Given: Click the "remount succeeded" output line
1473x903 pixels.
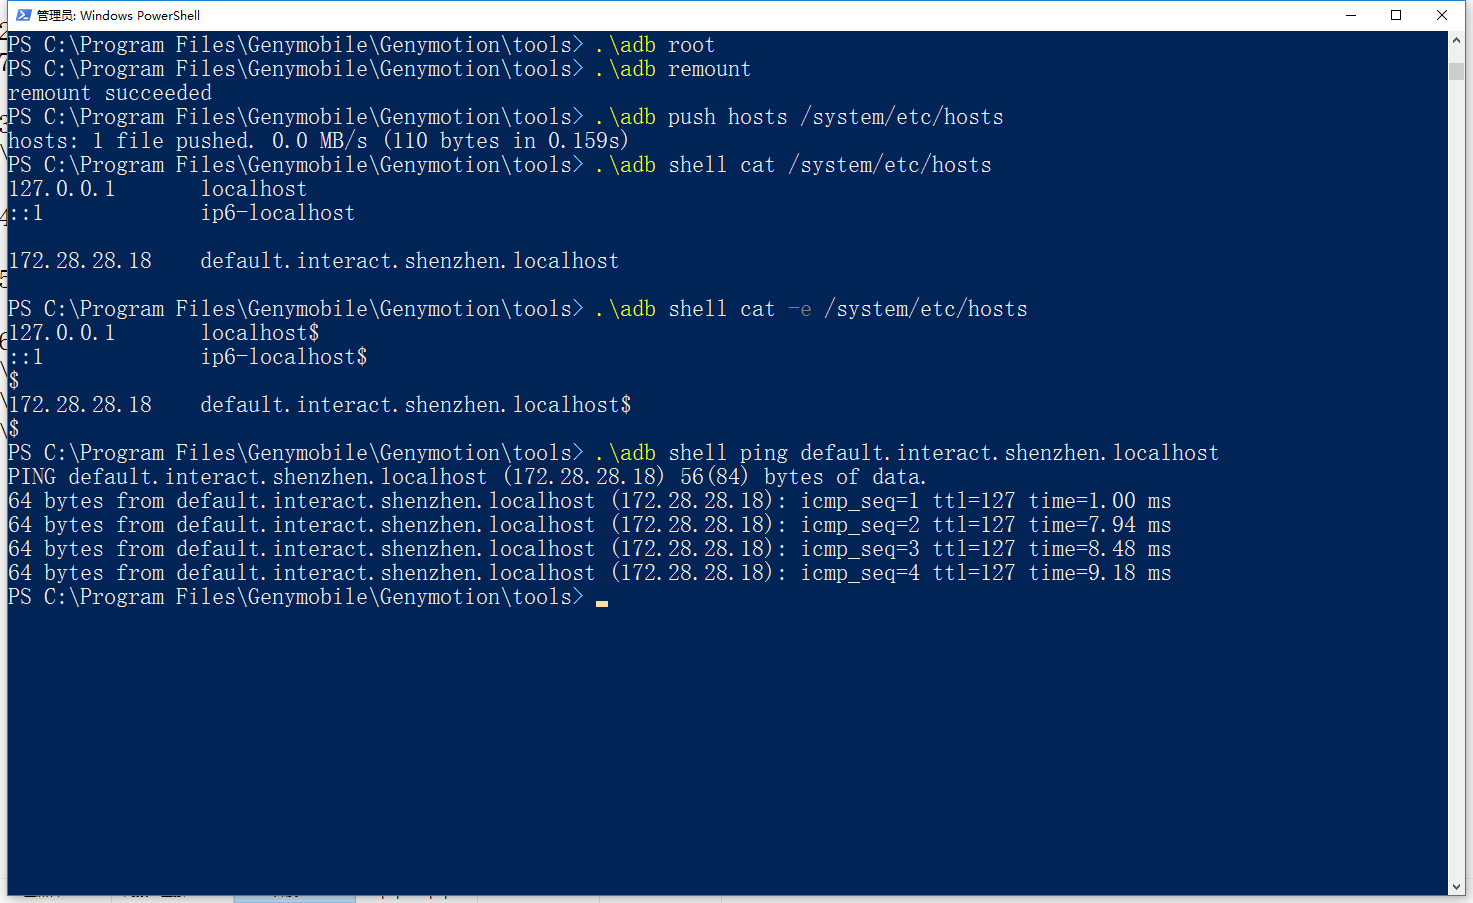Looking at the screenshot, I should [x=110, y=93].
